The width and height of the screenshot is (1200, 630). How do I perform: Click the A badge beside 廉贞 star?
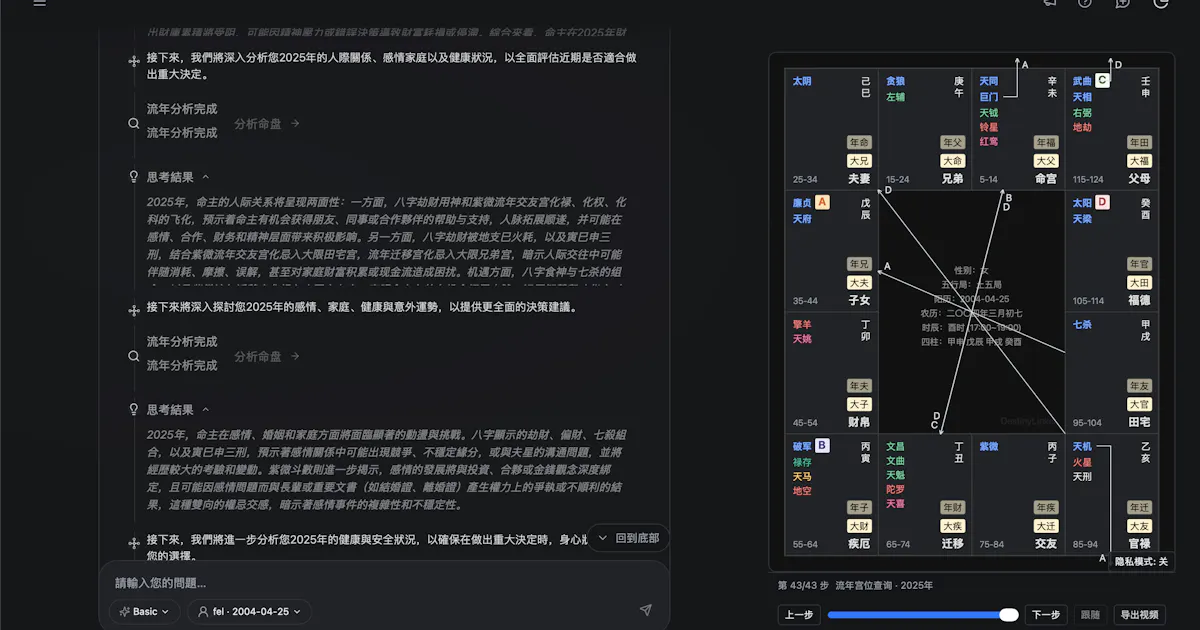click(x=822, y=202)
